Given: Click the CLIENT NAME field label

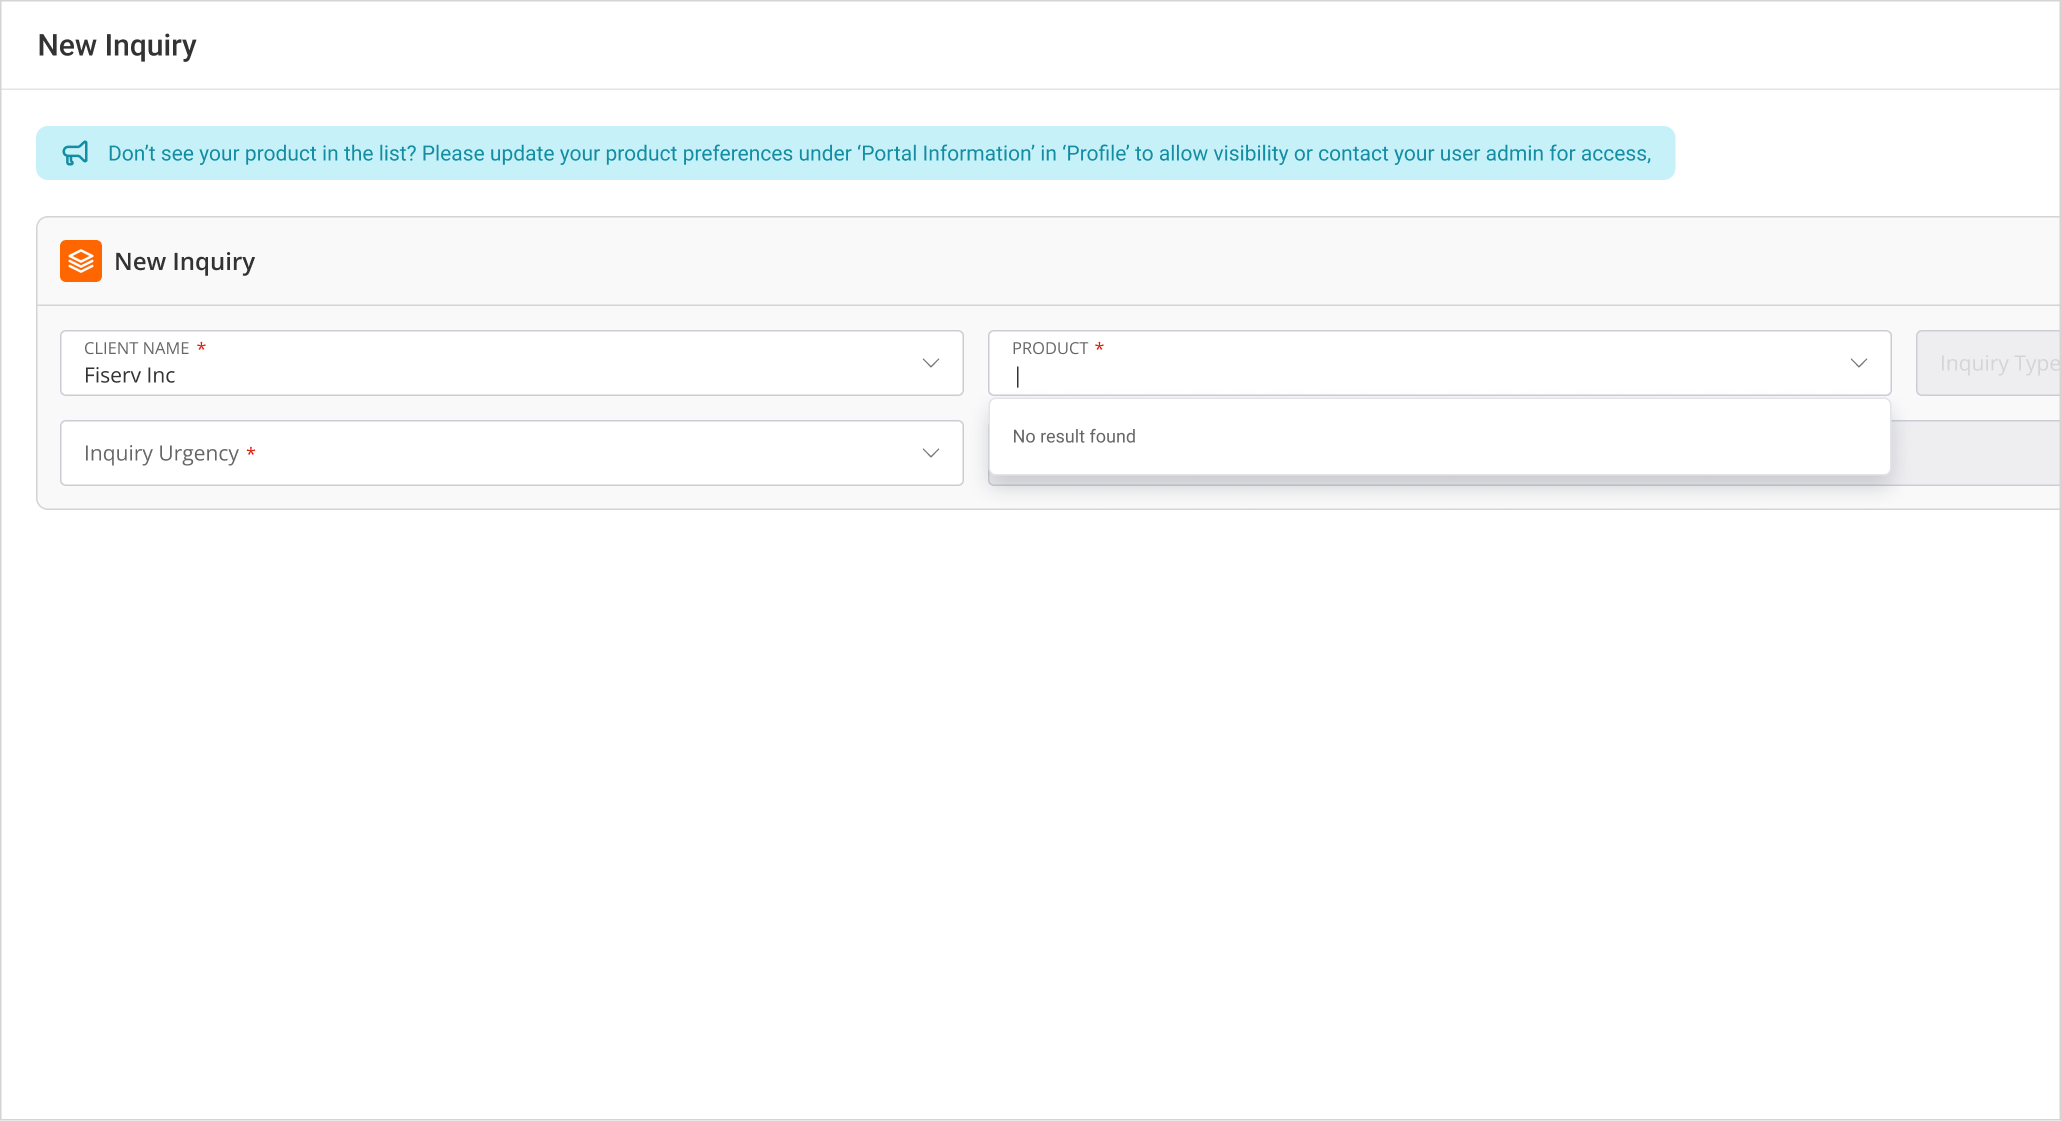Looking at the screenshot, I should [136, 348].
